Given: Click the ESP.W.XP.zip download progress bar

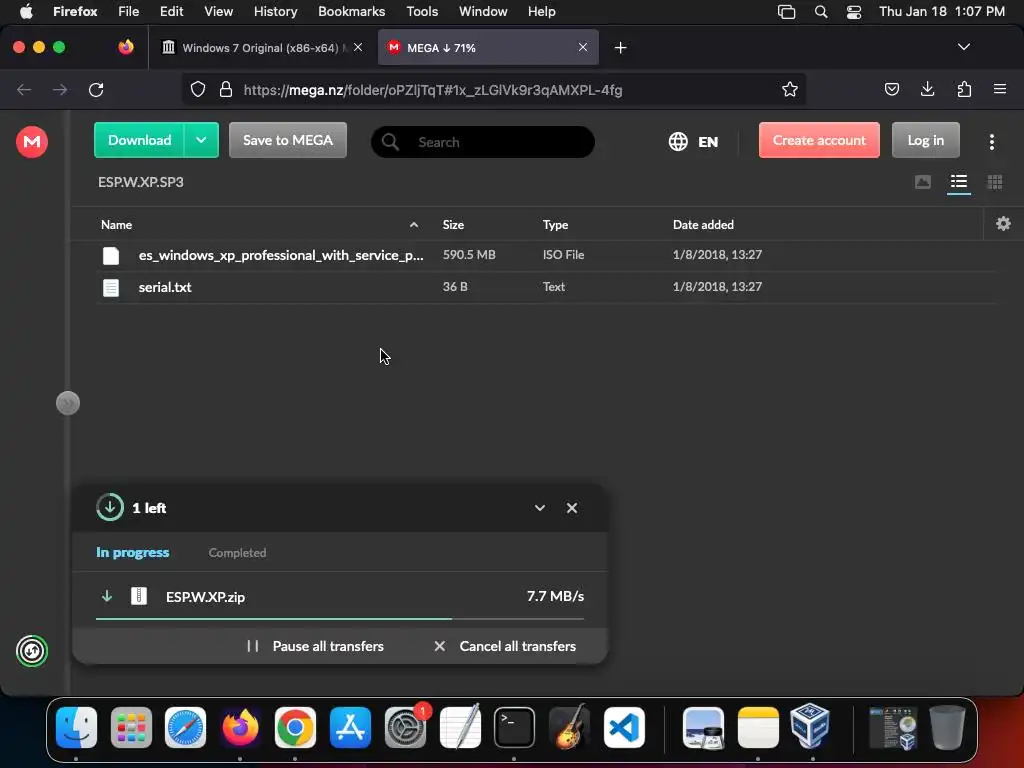Looking at the screenshot, I should 340,618.
